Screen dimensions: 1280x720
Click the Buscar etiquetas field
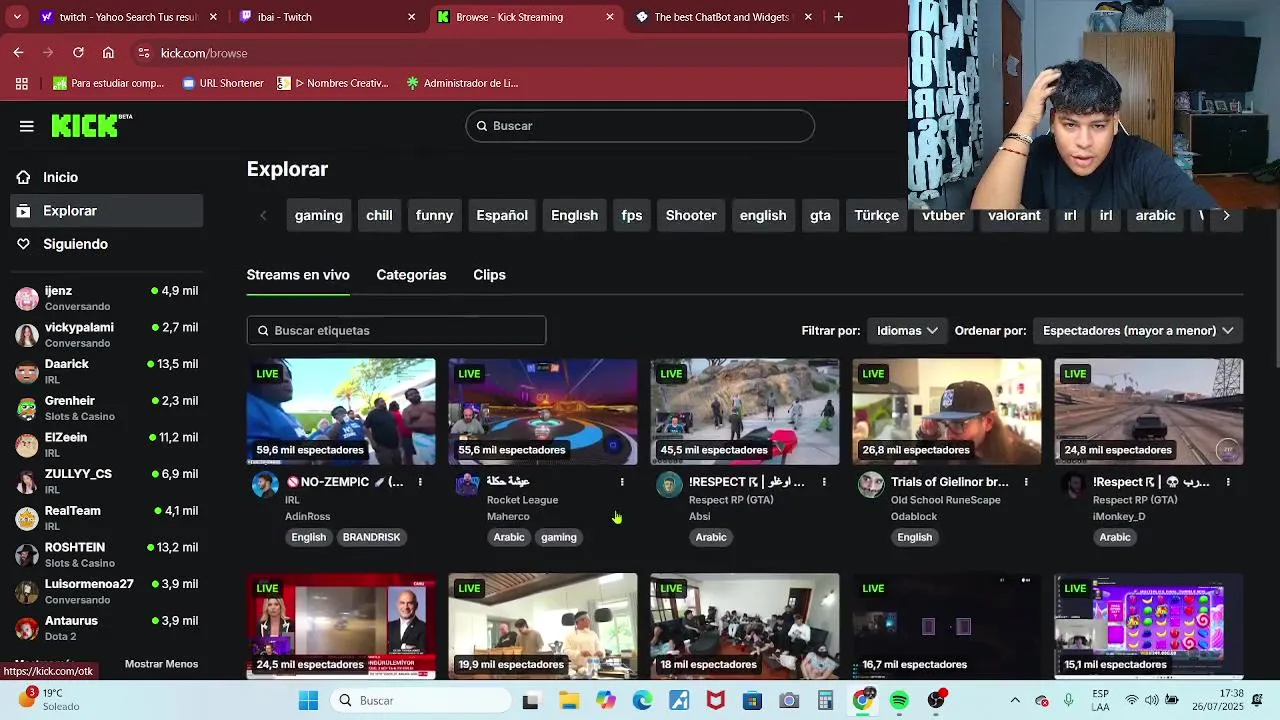[396, 330]
